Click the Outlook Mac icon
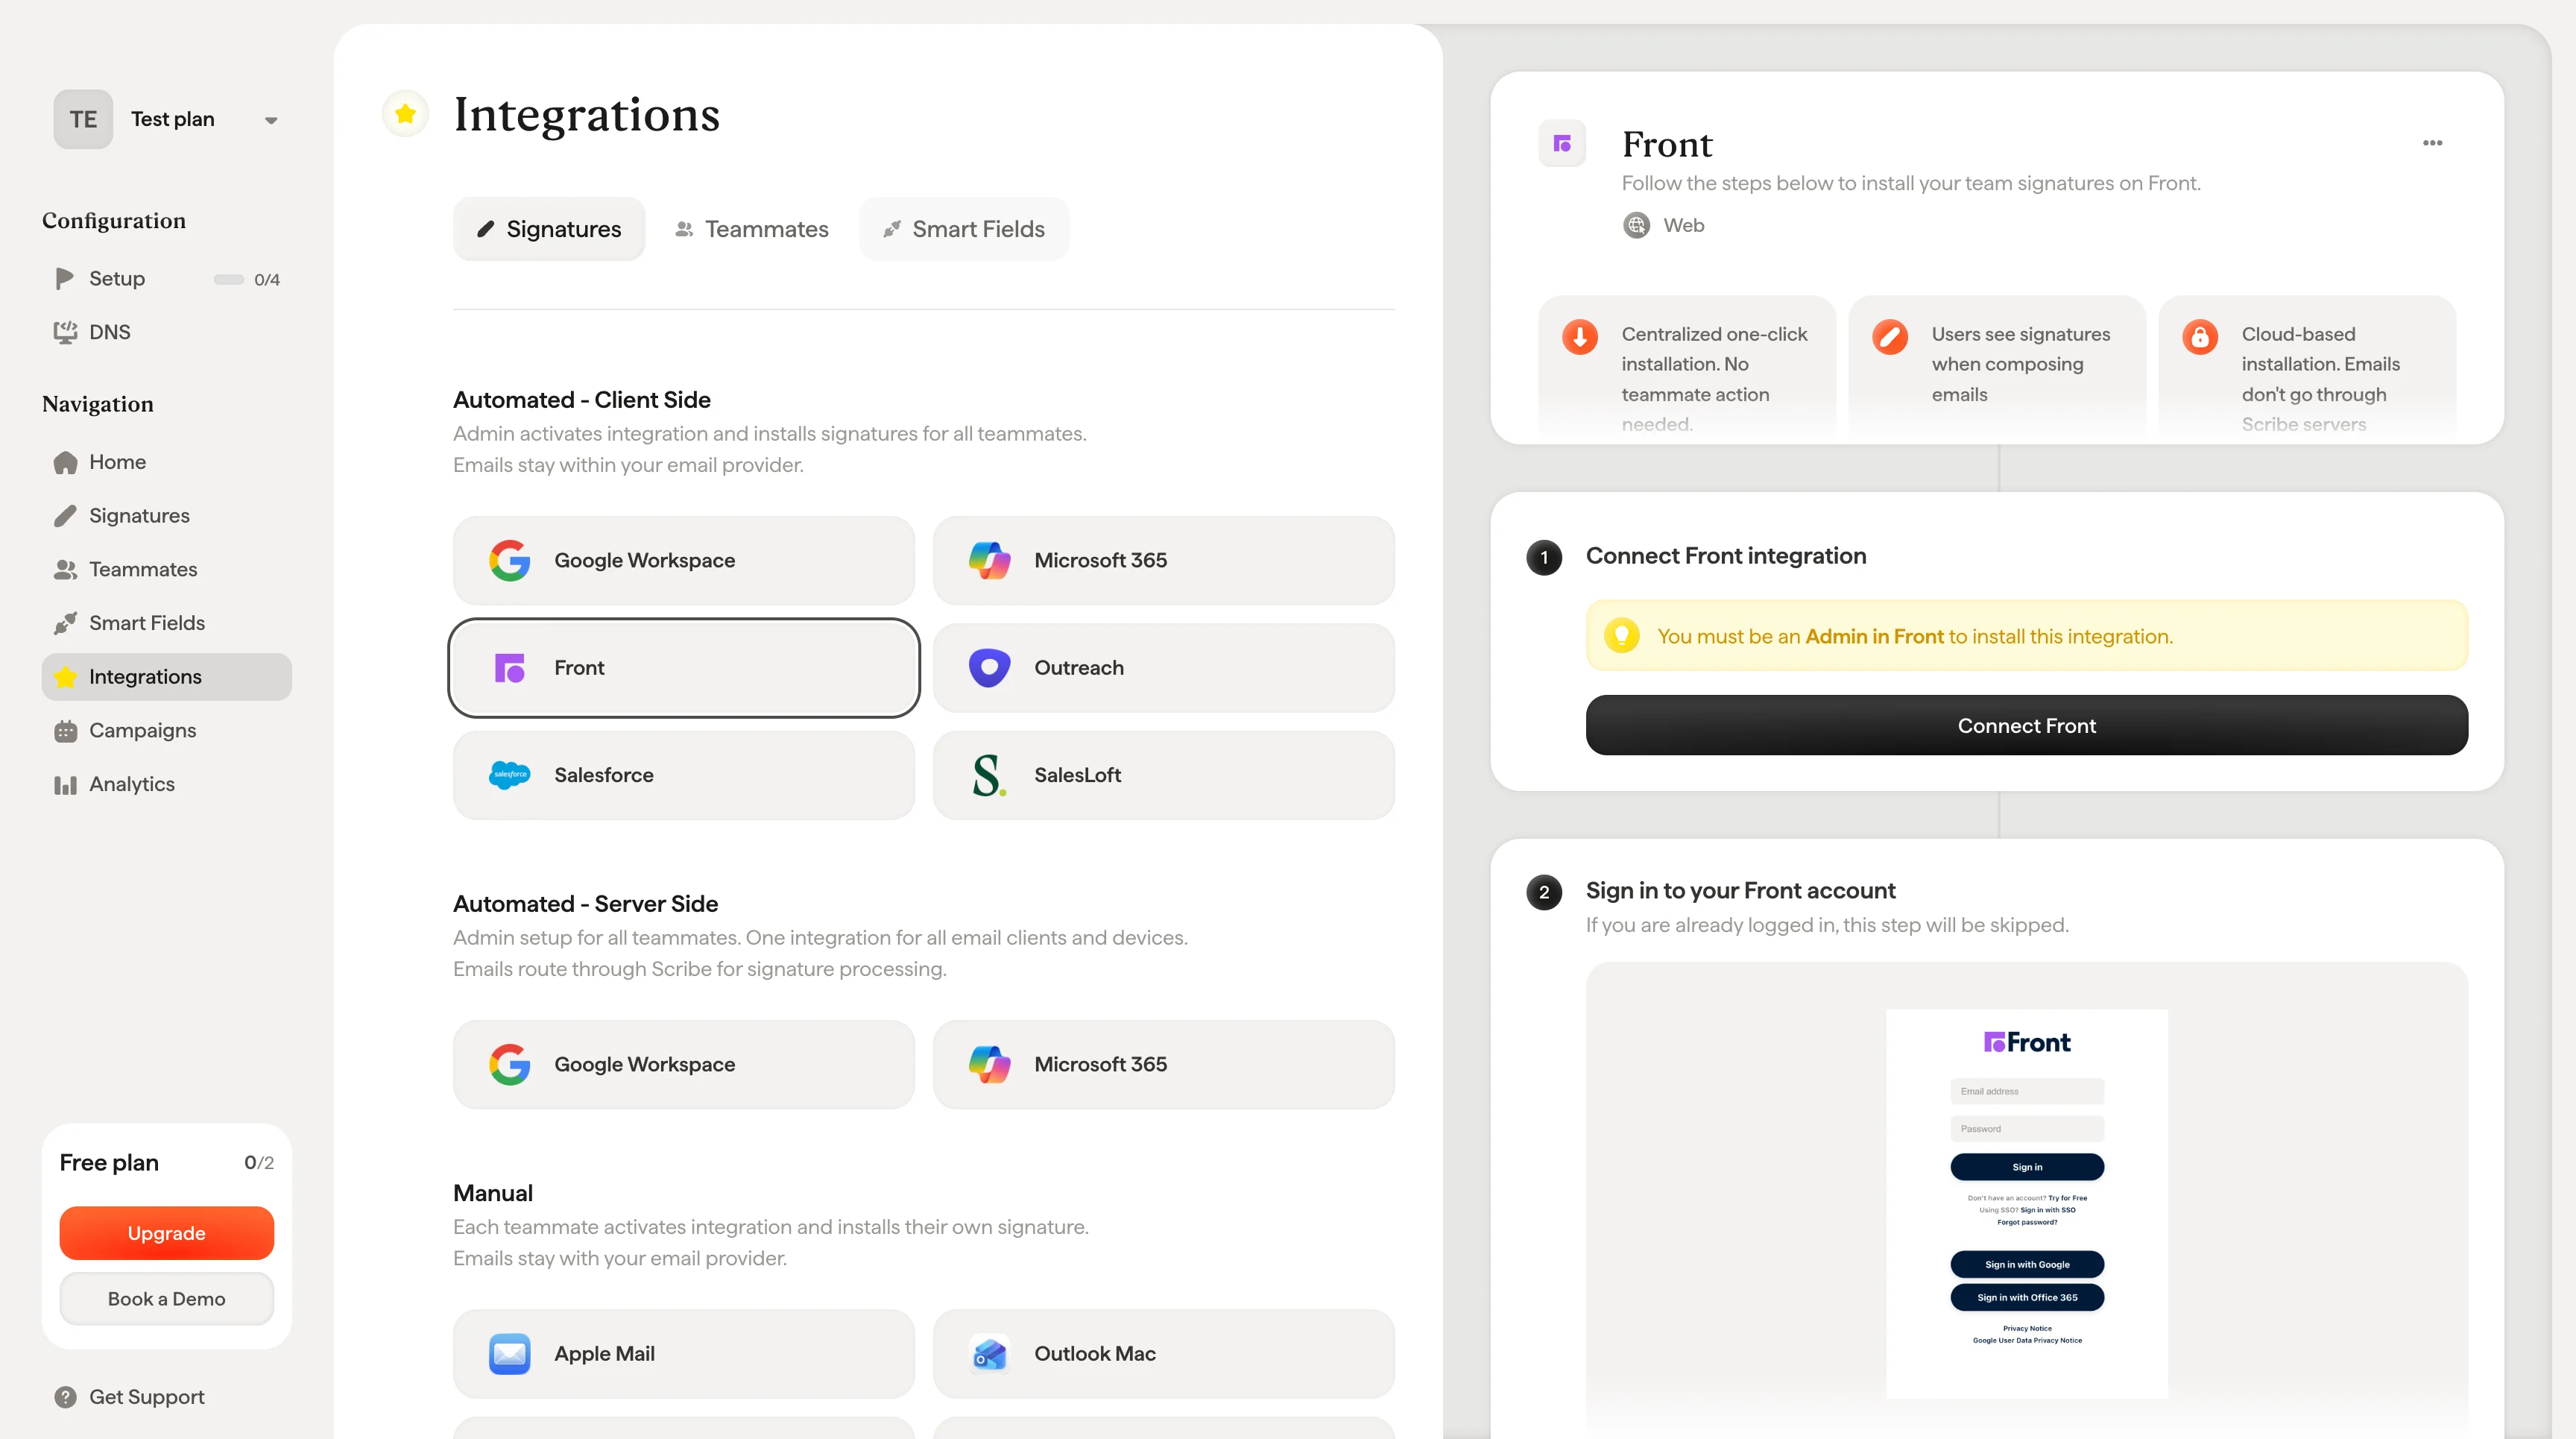 click(989, 1354)
